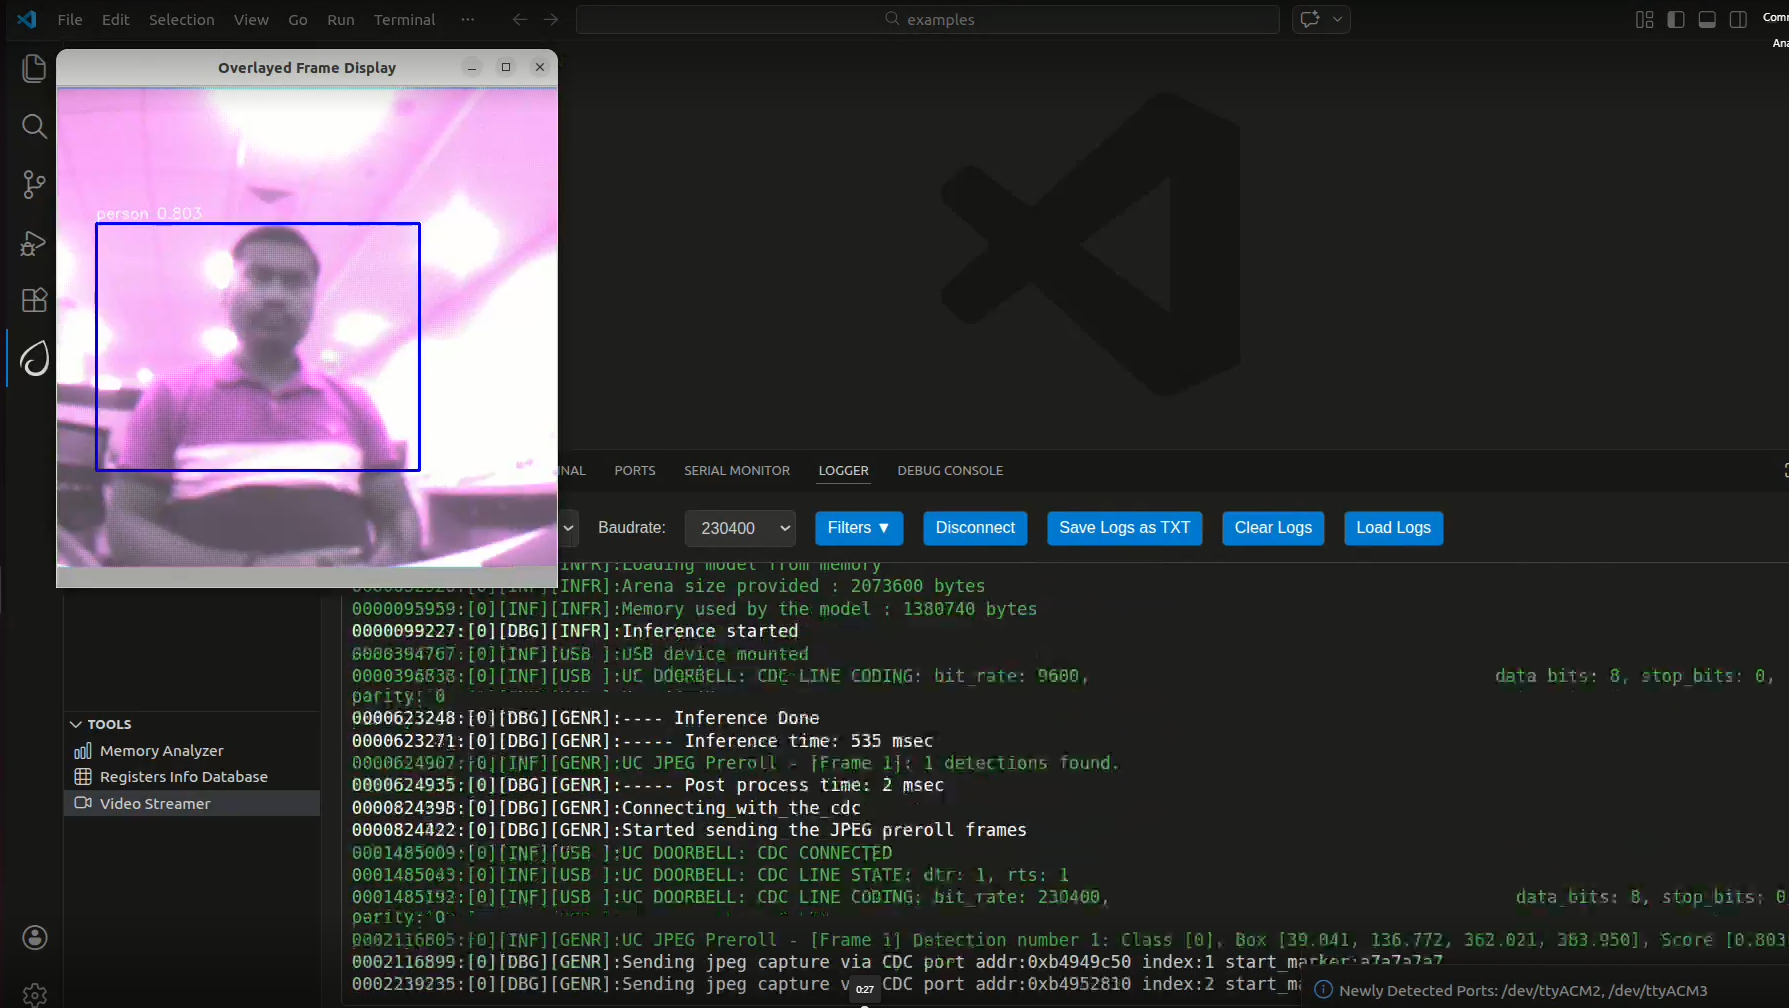Toggle the secondary side bar layout icon
The height and width of the screenshot is (1008, 1789).
tap(1738, 19)
